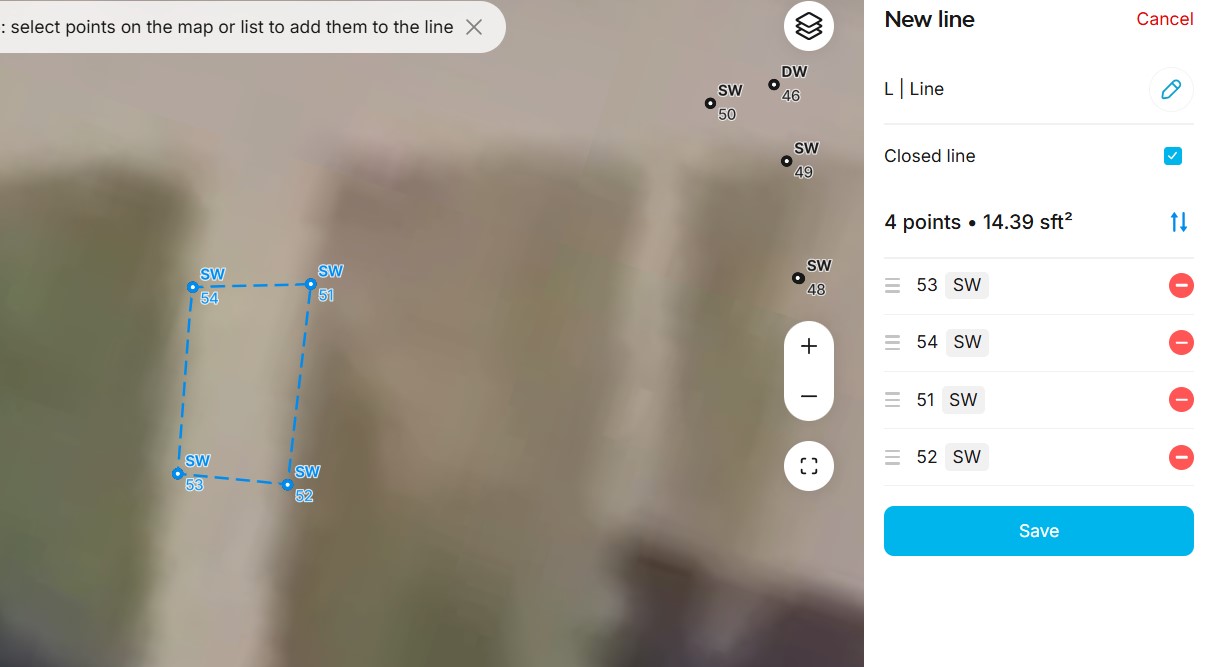Zoom out on the map
1206x667 pixels.
pyautogui.click(x=809, y=396)
